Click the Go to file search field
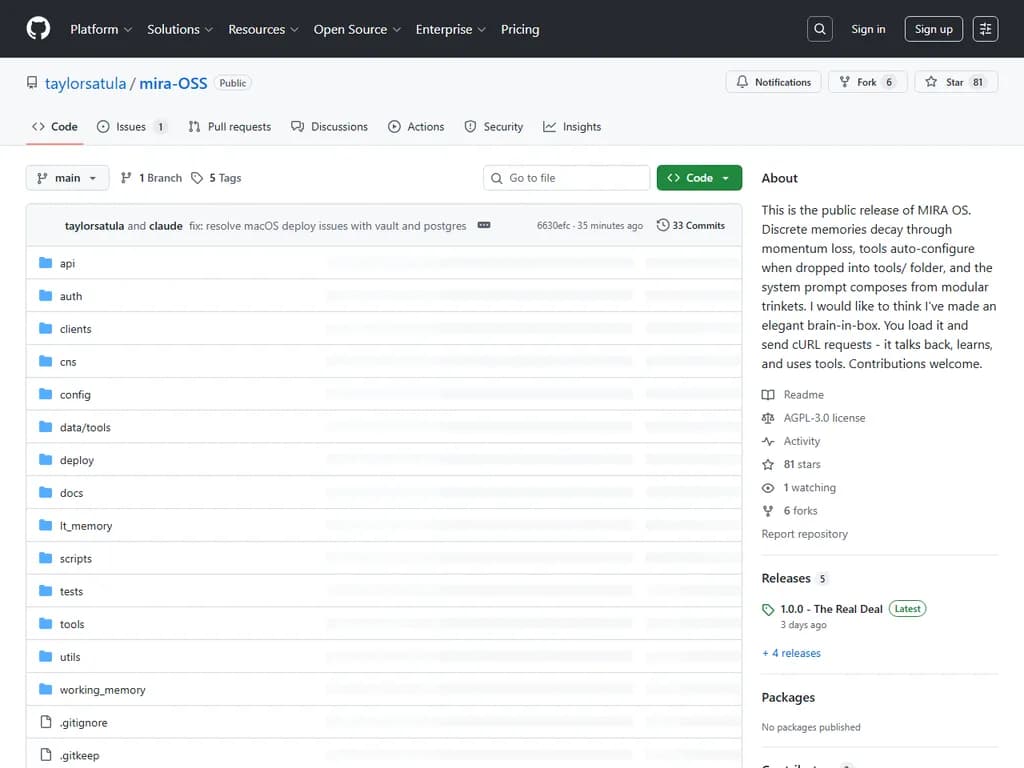 pos(567,178)
